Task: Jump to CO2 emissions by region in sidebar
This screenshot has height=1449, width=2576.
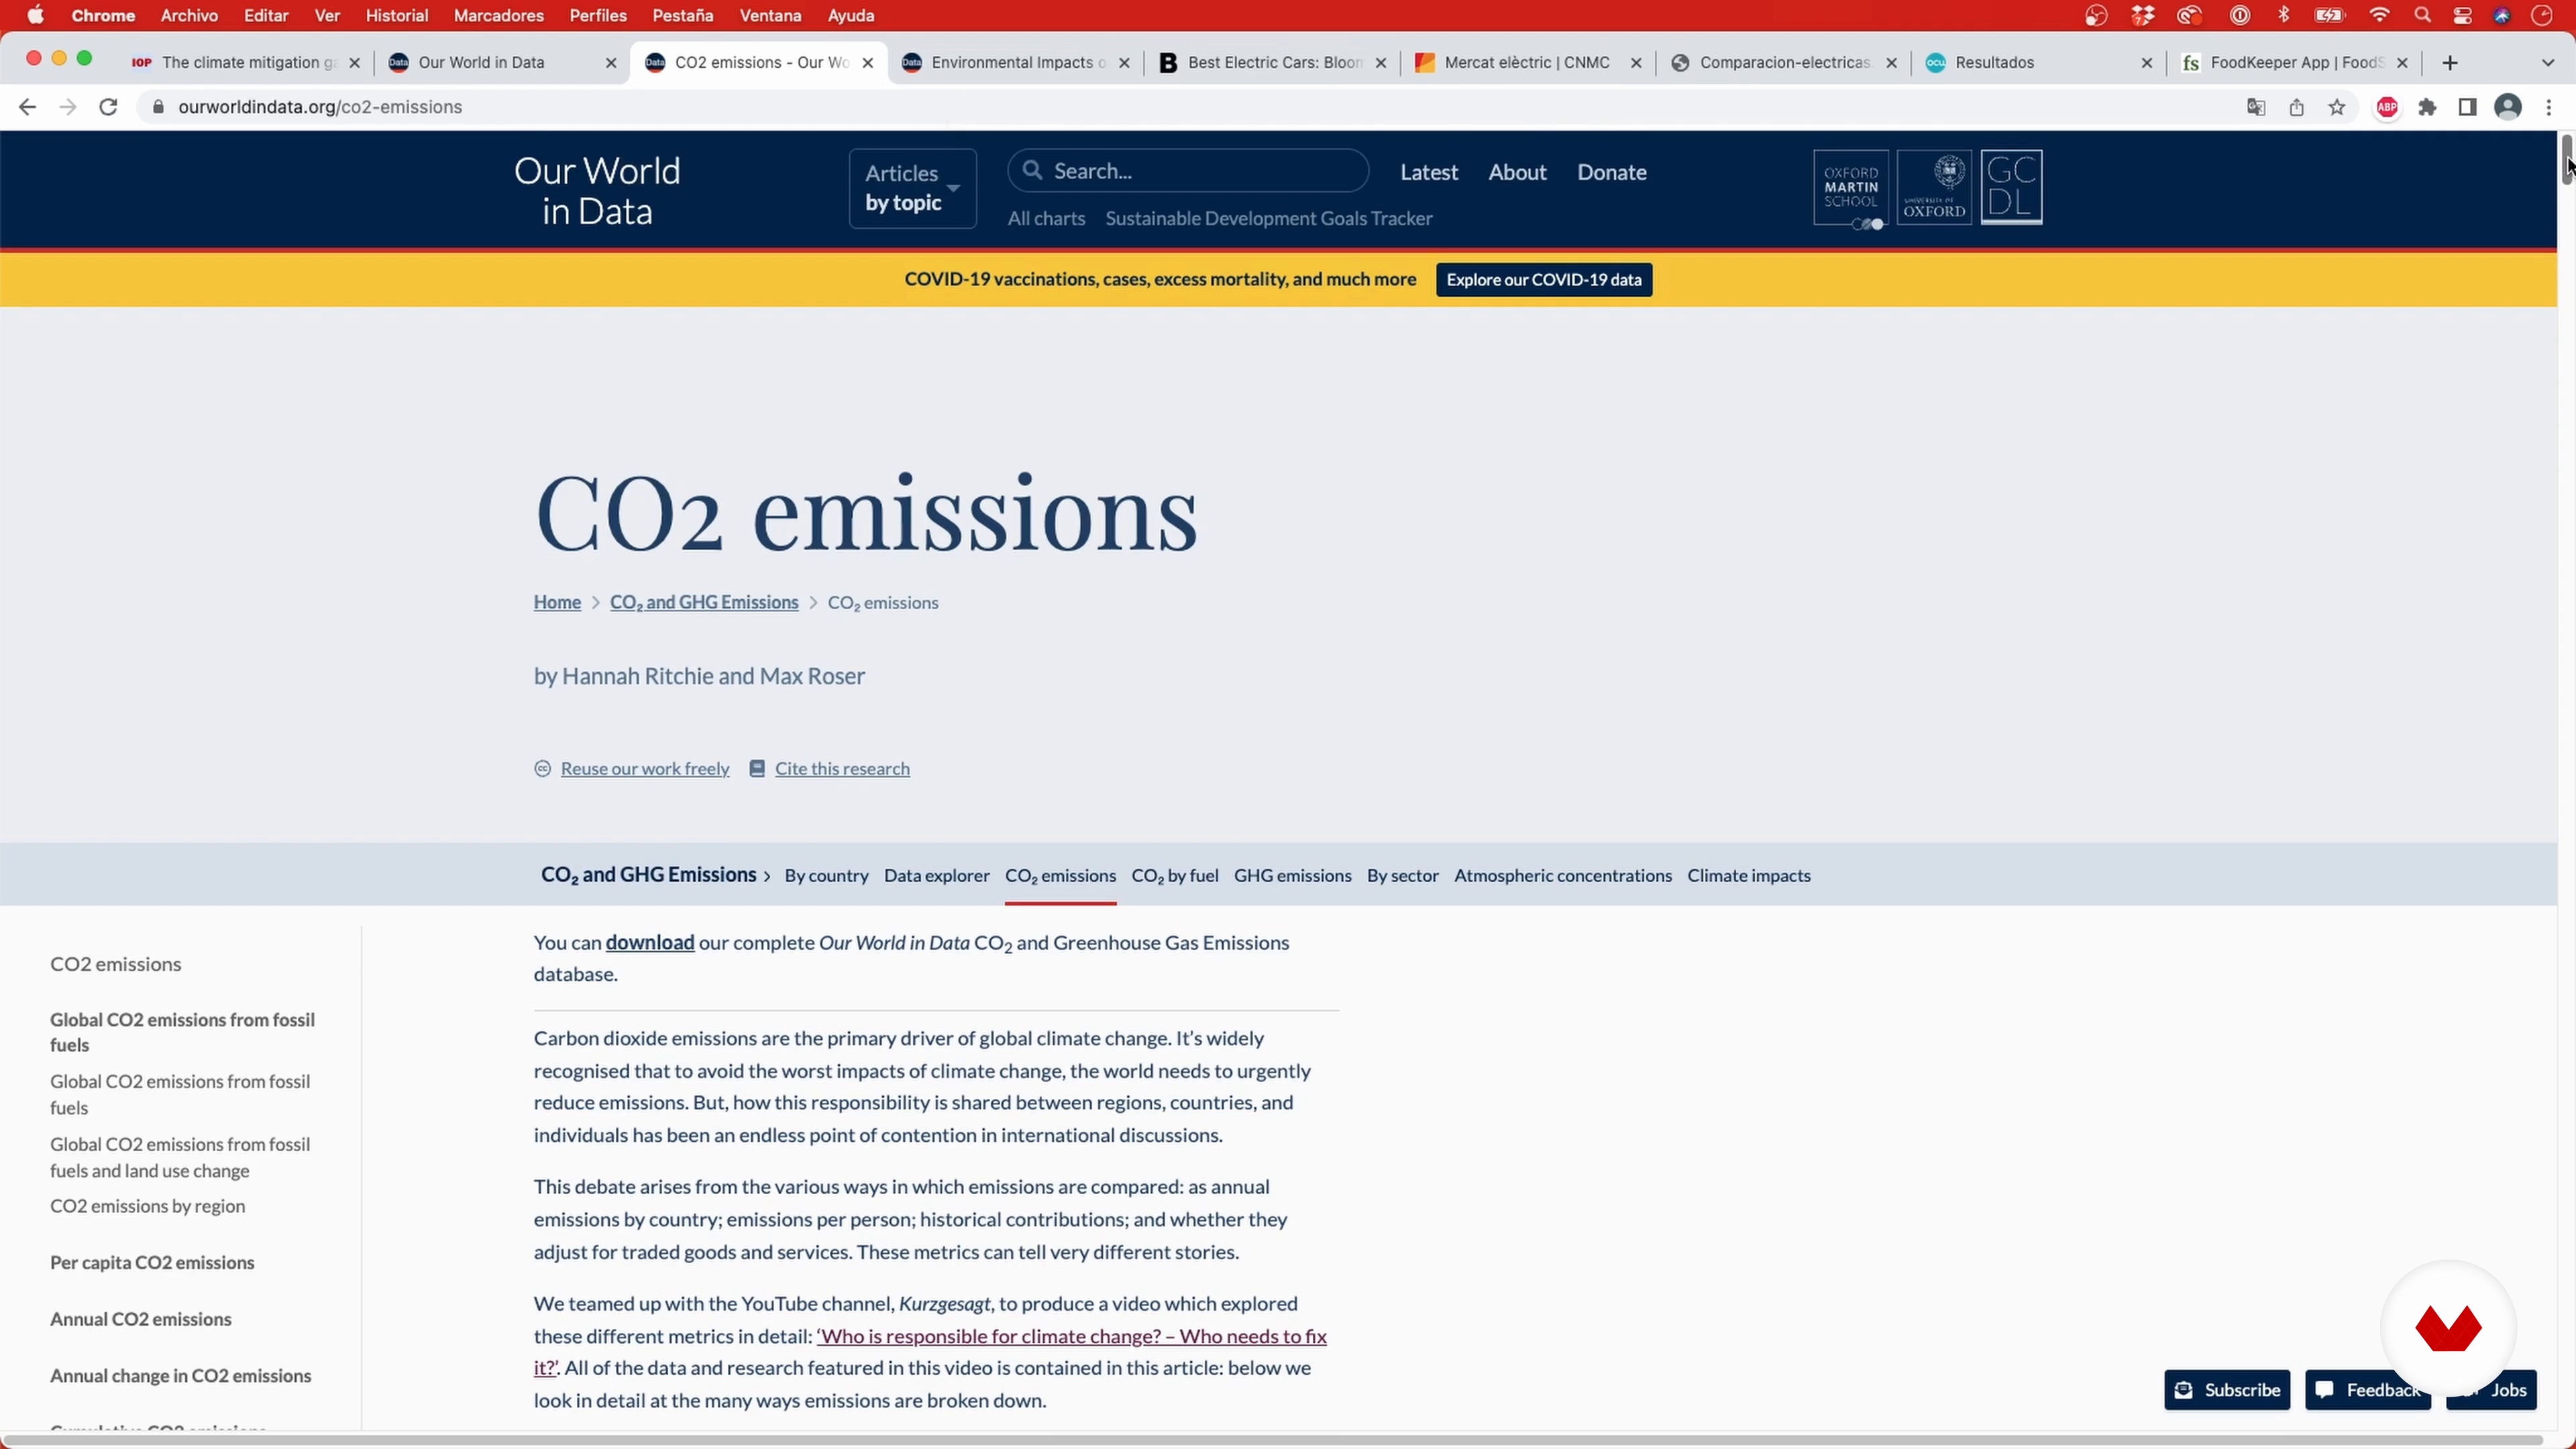Action: point(148,1207)
